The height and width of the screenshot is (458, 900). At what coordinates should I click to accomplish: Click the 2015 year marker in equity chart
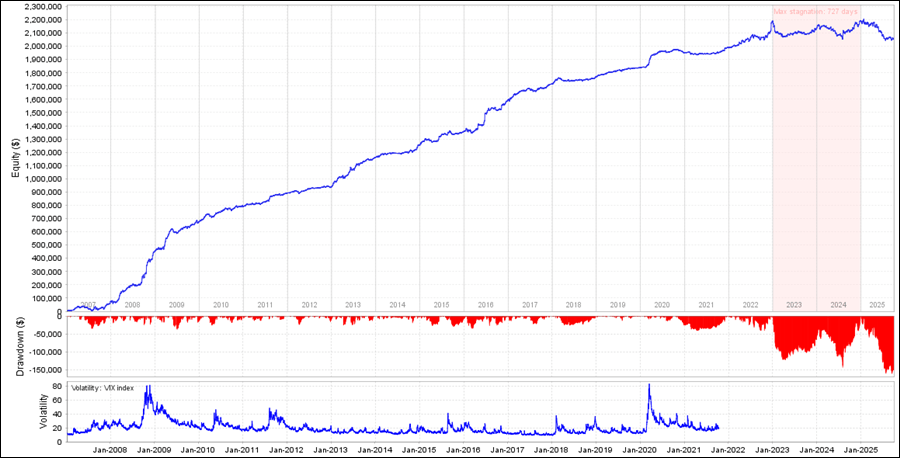click(441, 304)
